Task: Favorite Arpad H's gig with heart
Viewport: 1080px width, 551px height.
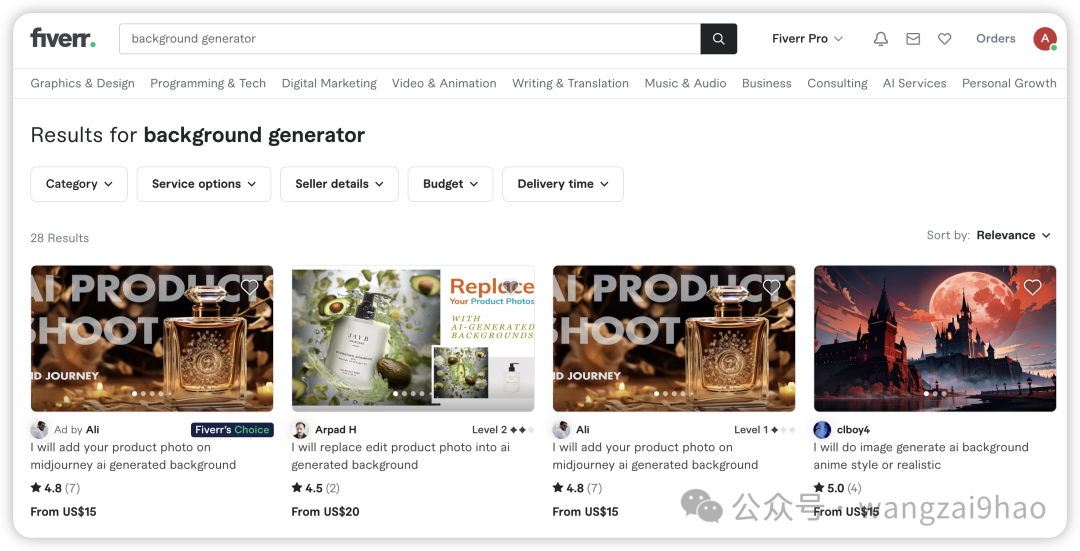Action: tap(510, 287)
